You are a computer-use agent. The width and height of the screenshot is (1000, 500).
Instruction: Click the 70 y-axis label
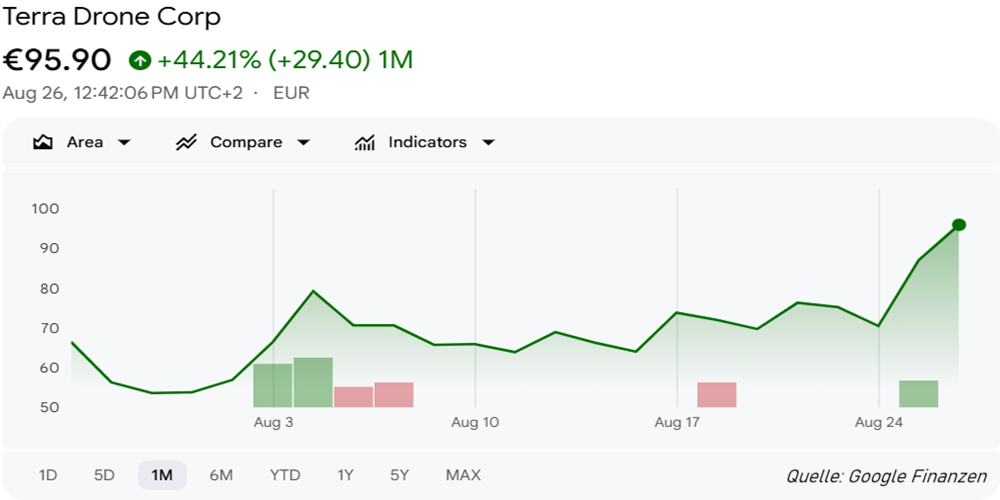[x=50, y=328]
